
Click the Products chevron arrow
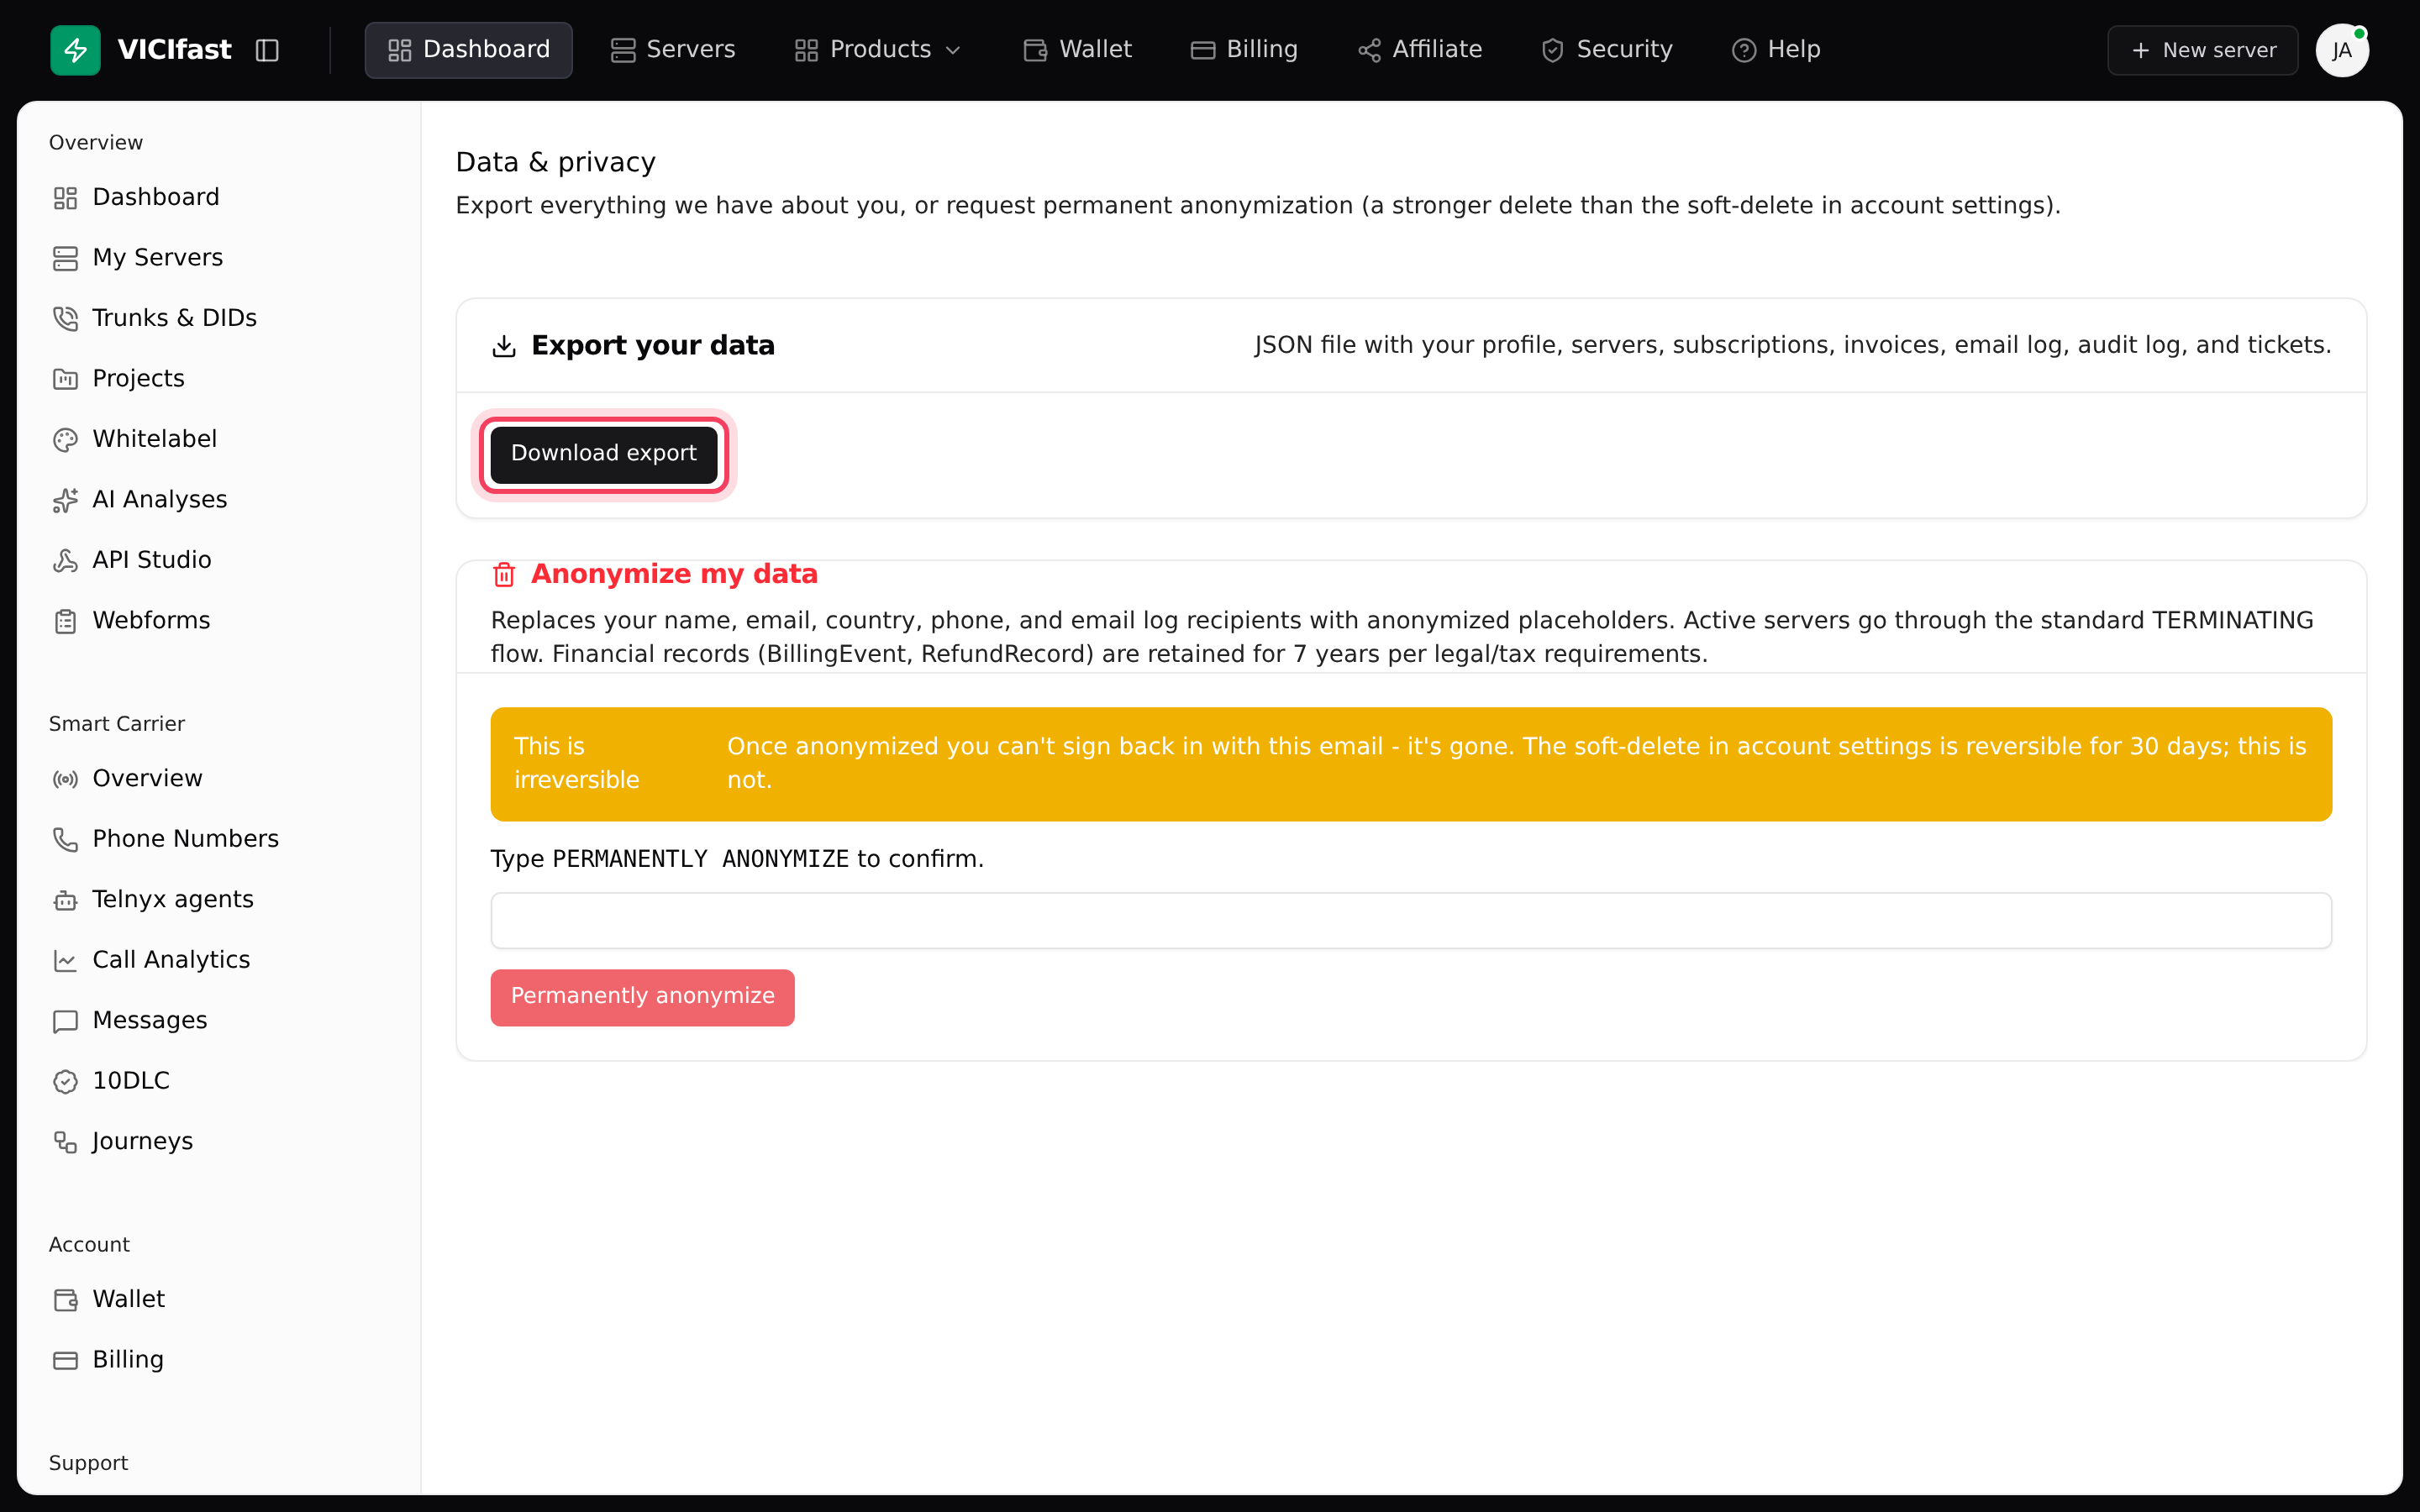pyautogui.click(x=953, y=50)
